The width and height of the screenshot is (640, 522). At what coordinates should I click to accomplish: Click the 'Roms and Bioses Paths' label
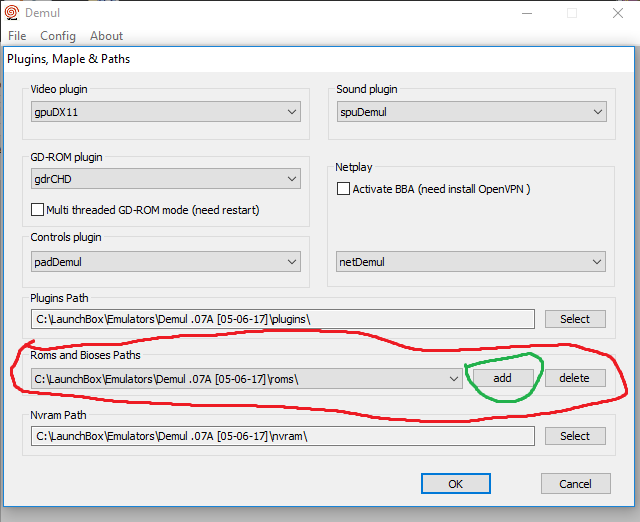[85, 355]
